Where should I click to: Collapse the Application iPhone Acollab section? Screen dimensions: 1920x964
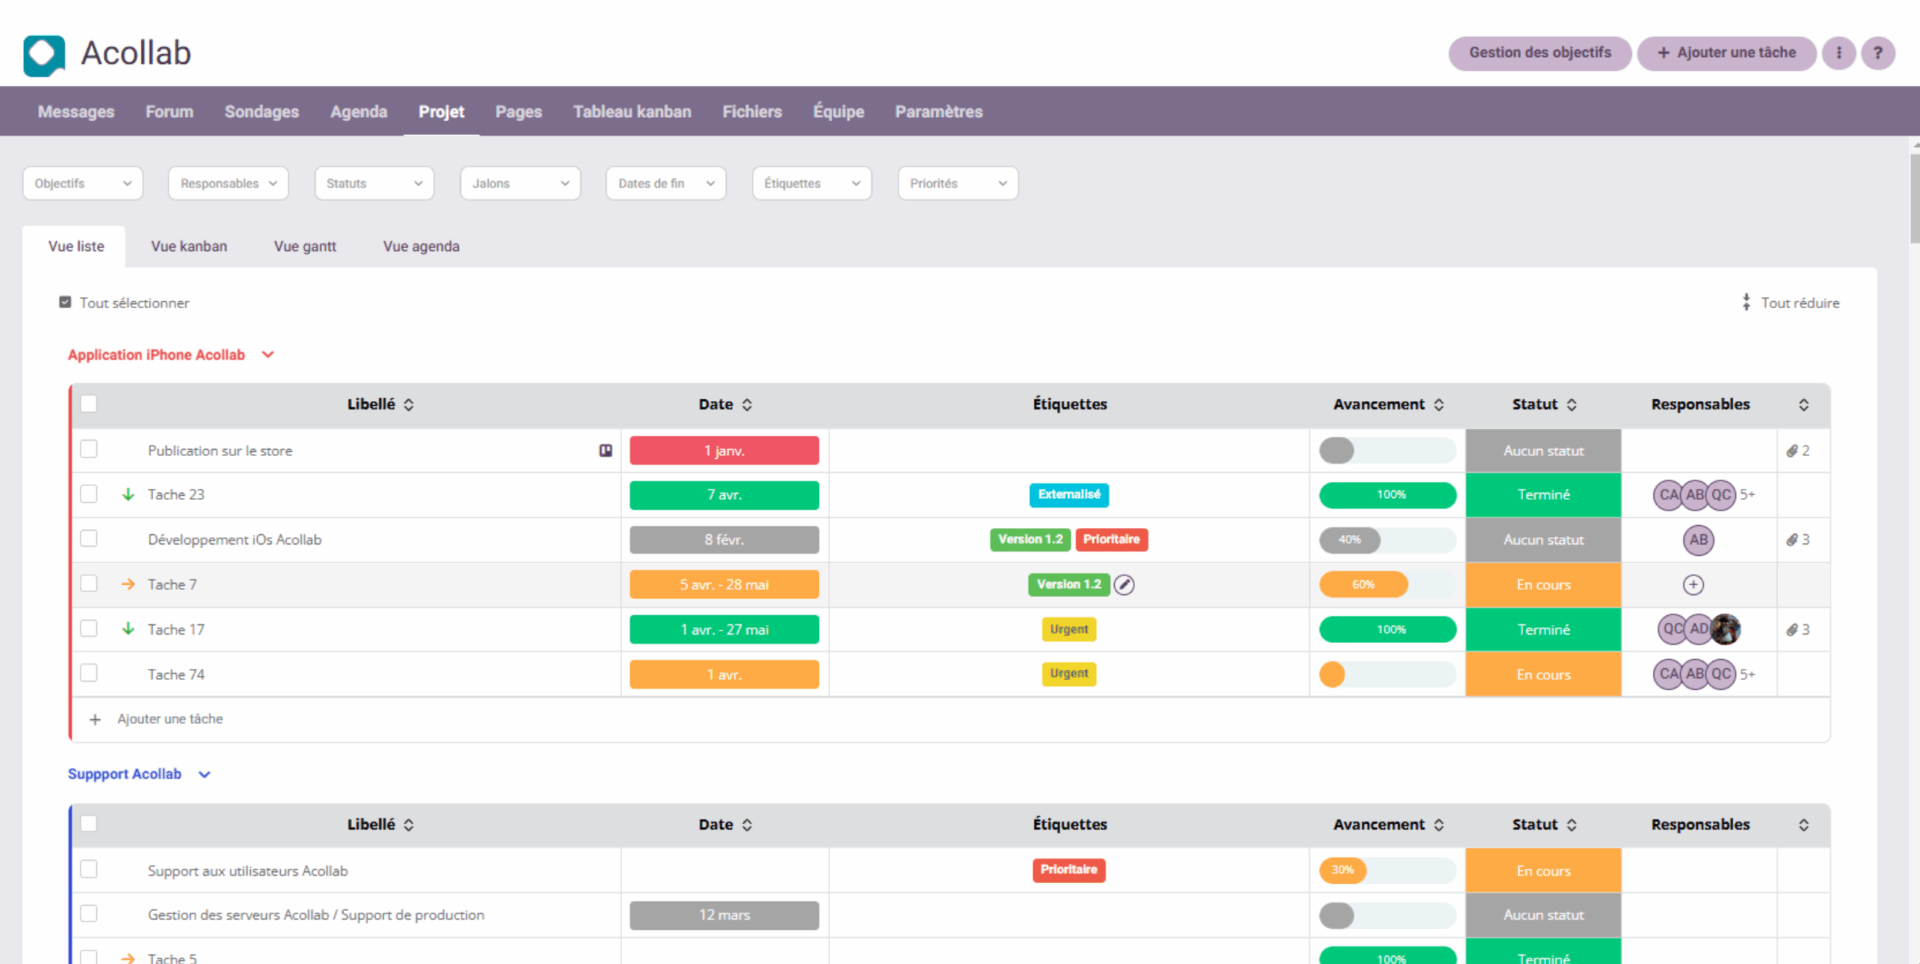(267, 354)
